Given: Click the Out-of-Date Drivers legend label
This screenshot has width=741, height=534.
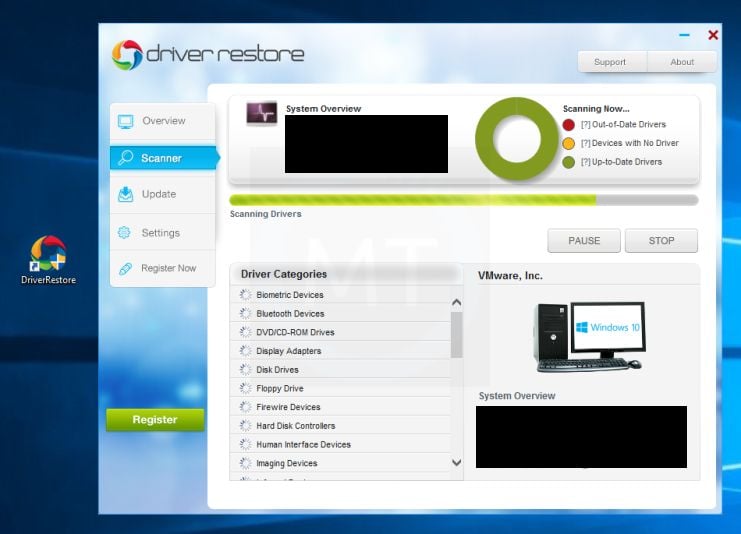Looking at the screenshot, I should (623, 124).
